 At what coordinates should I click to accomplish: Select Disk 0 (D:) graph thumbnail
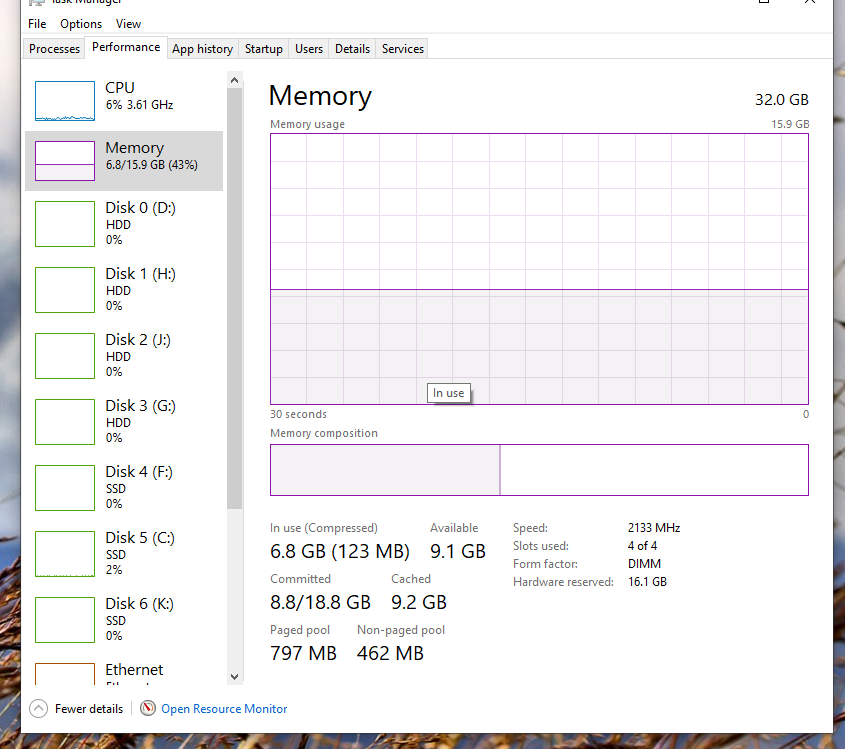pyautogui.click(x=65, y=224)
